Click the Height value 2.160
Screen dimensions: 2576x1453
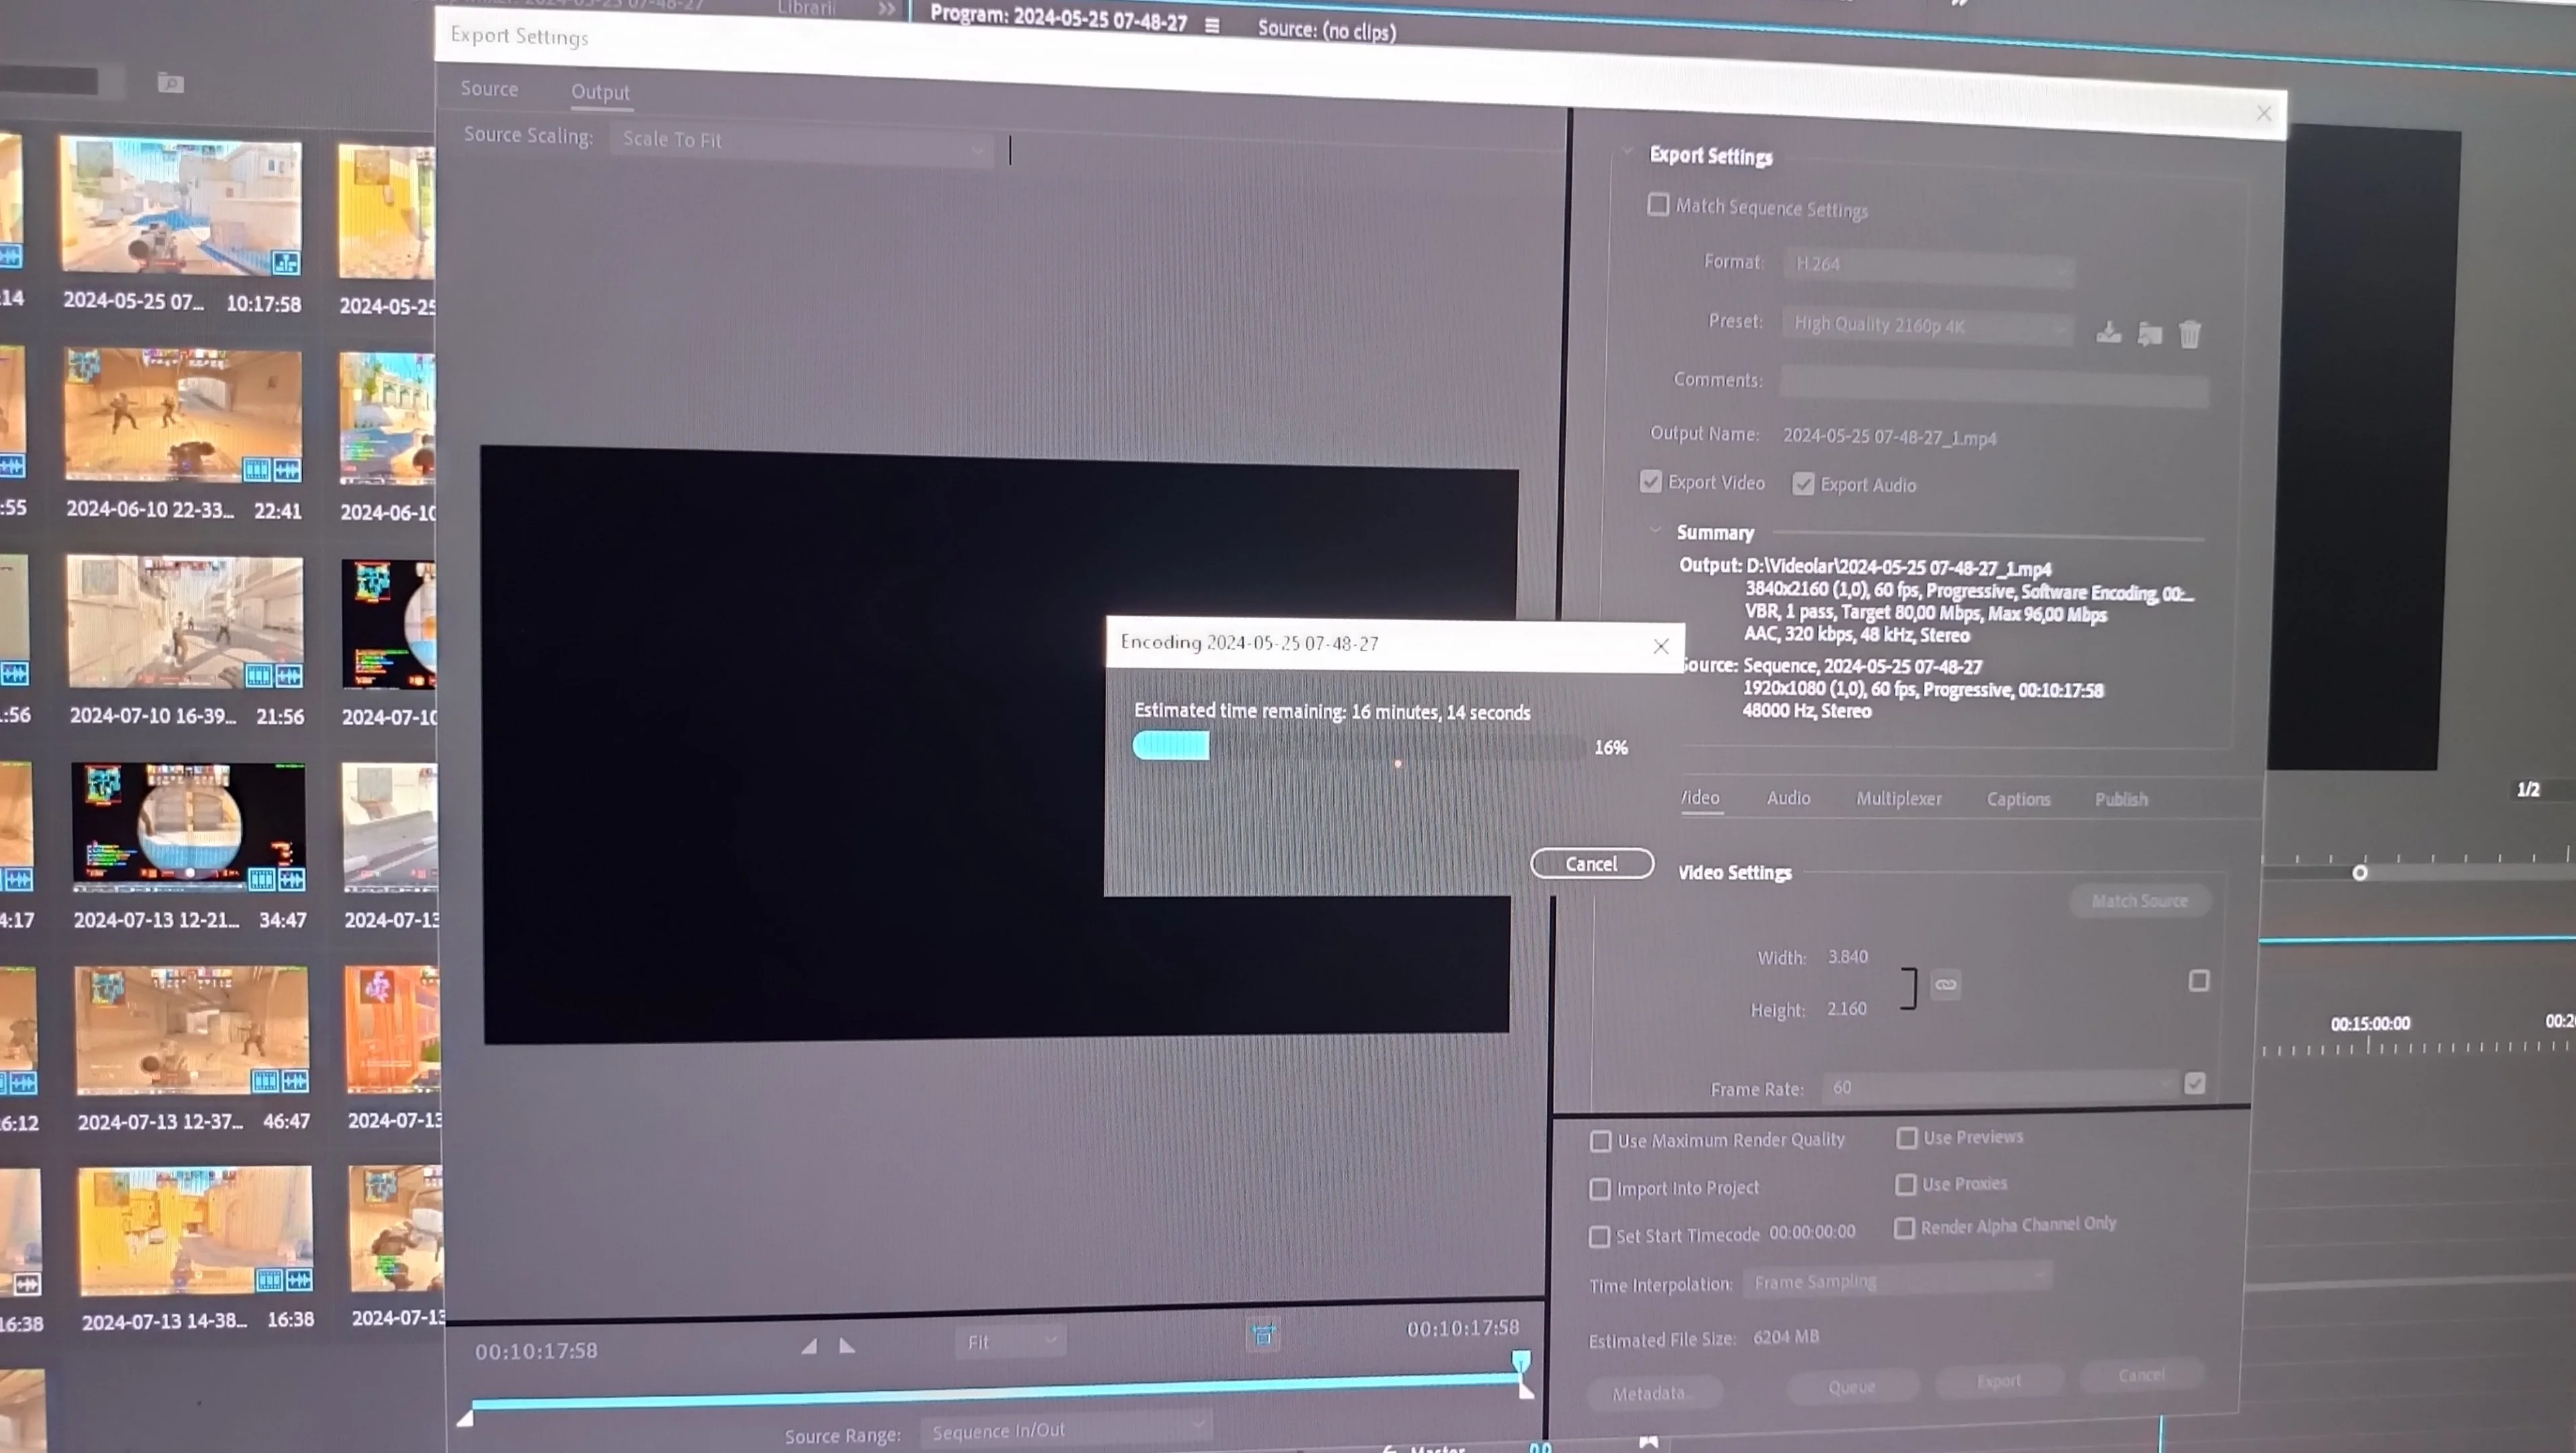pos(1846,1009)
